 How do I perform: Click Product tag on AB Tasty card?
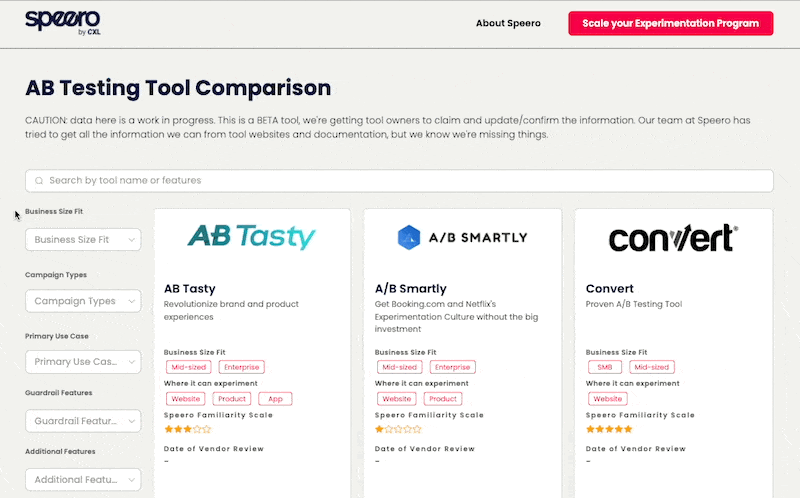232,399
